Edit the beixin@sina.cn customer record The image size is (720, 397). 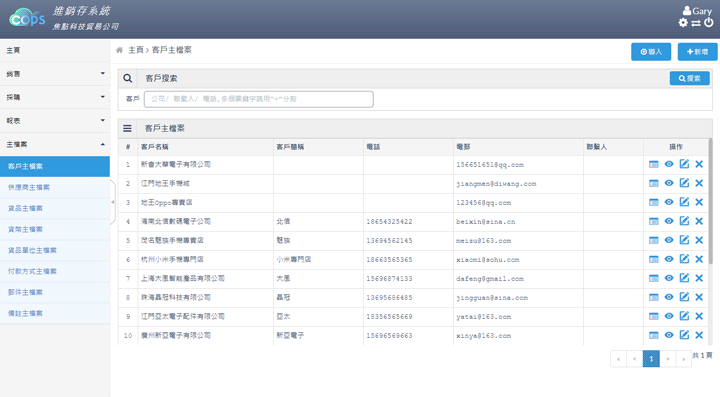684,221
